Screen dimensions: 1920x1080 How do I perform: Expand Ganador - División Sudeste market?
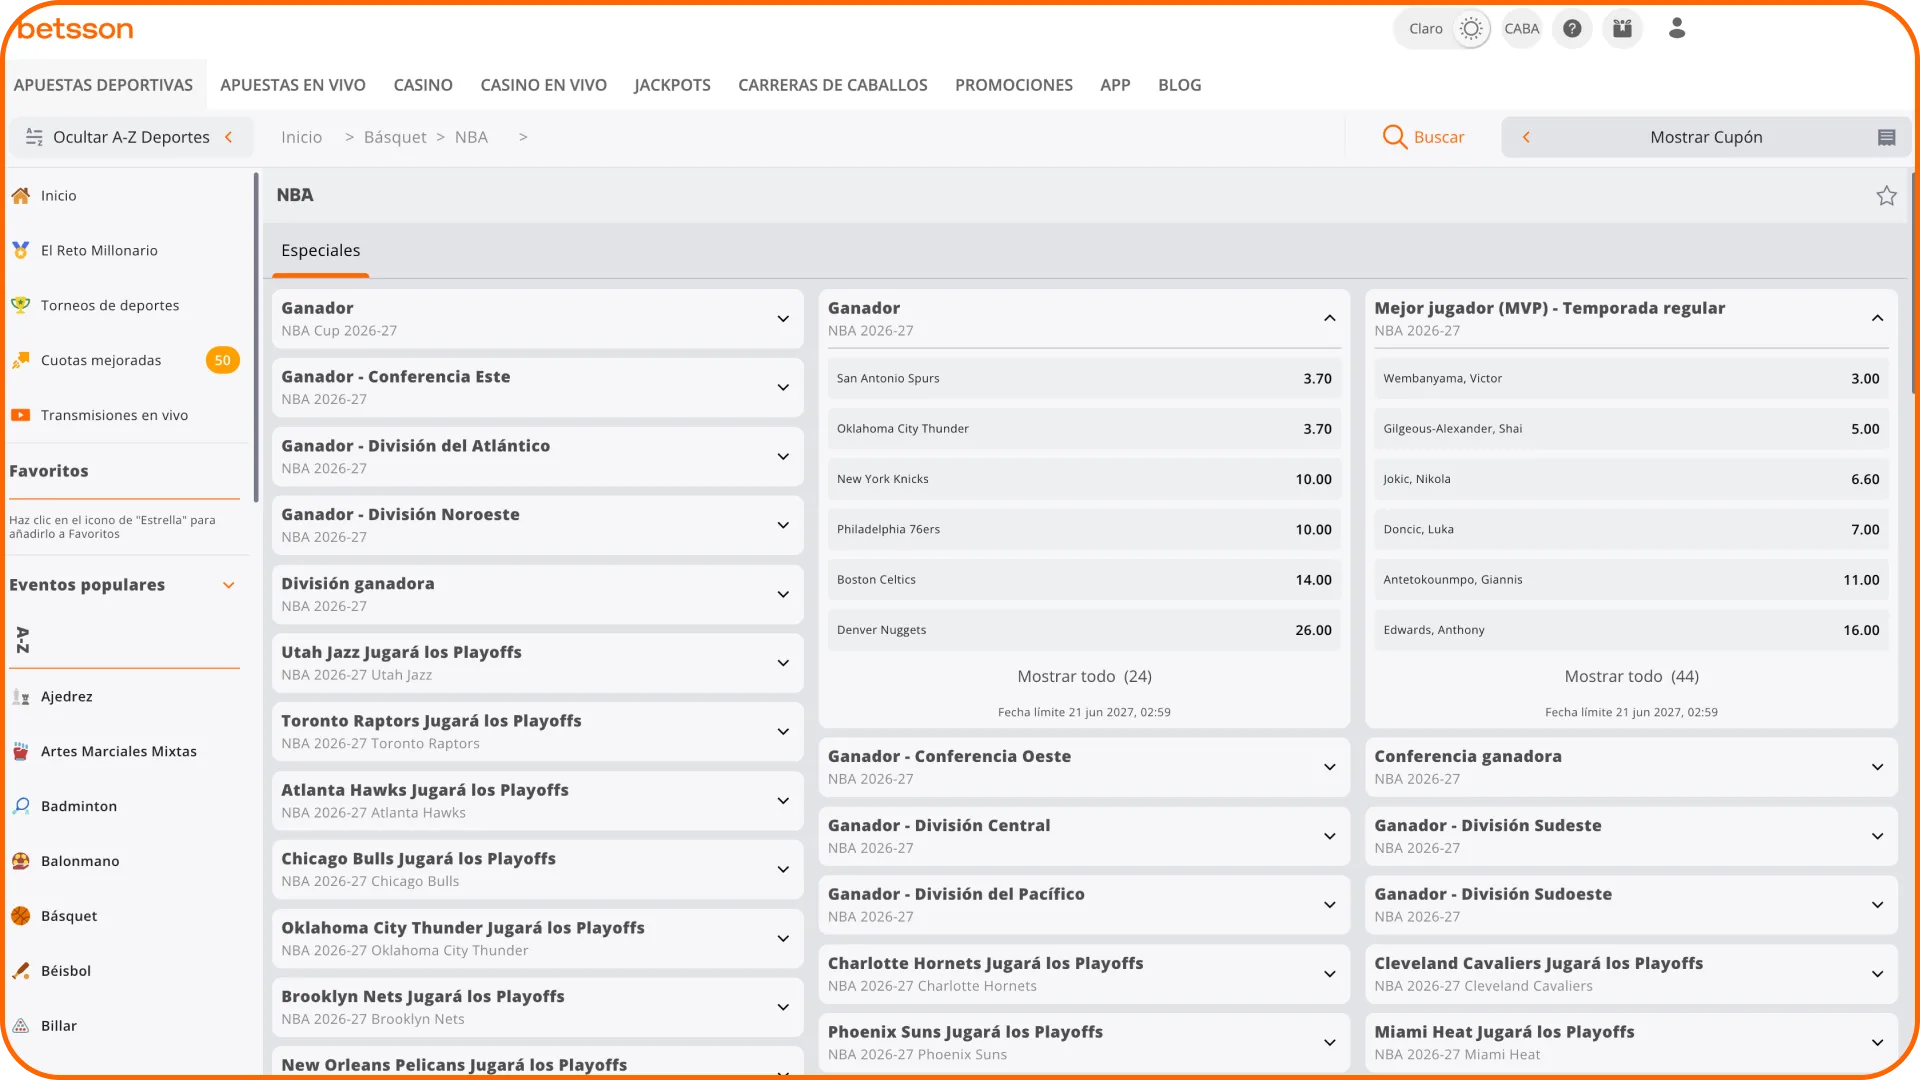[1631, 837]
